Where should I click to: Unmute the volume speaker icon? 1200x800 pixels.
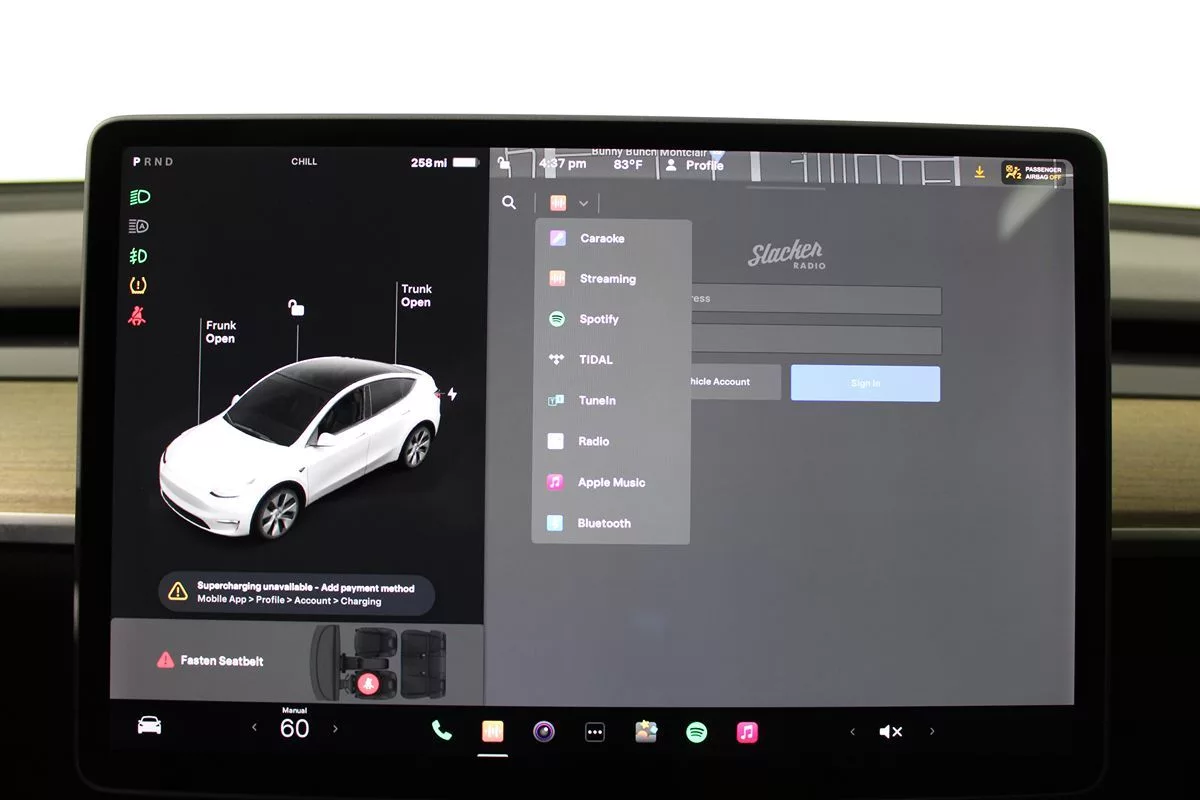pyautogui.click(x=890, y=732)
